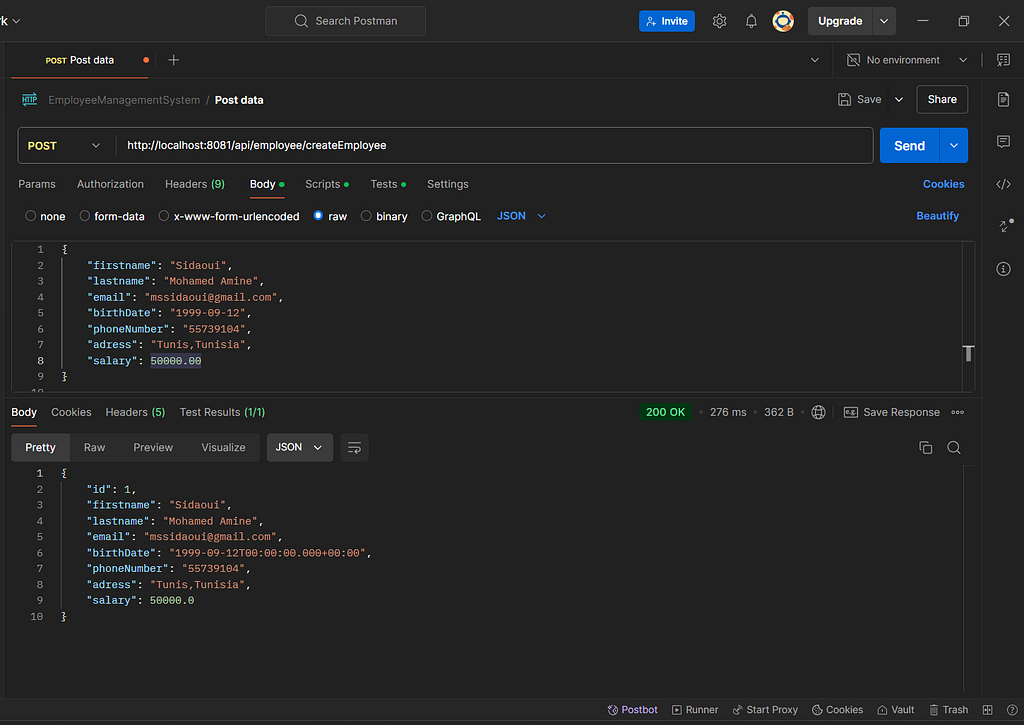Add a new request tab
The height and width of the screenshot is (725, 1024).
click(x=173, y=60)
